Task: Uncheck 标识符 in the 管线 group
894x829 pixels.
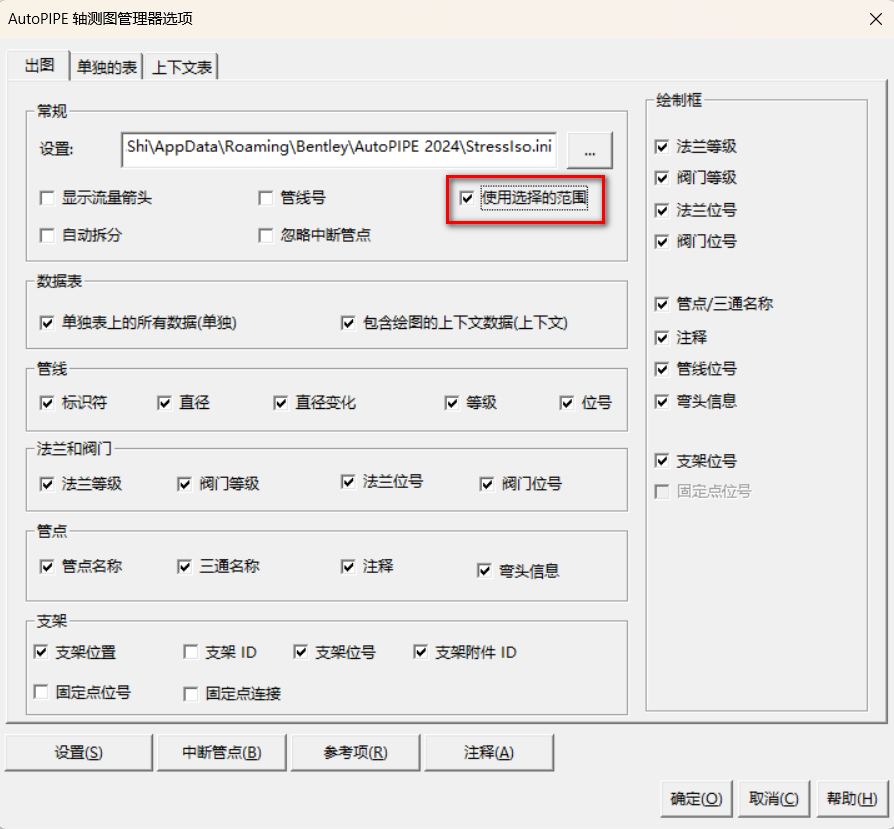Action: tap(47, 403)
